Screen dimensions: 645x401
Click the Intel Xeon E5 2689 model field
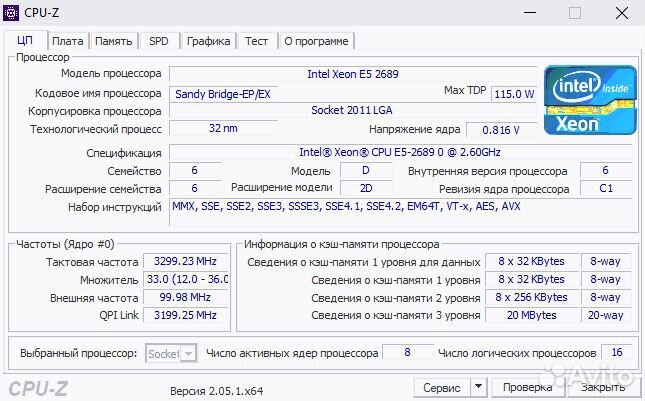350,74
